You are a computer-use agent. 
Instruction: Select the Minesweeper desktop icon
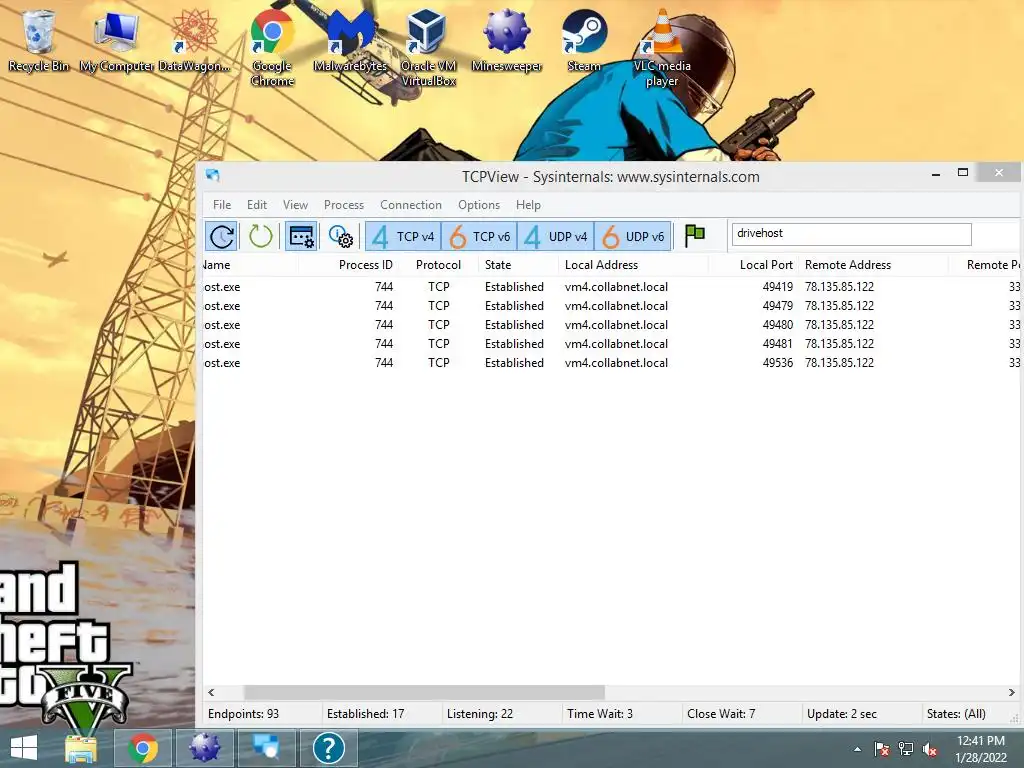tap(506, 40)
